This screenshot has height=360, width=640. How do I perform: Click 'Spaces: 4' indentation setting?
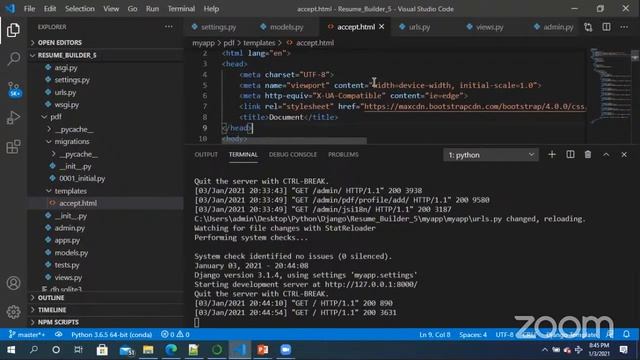click(473, 334)
